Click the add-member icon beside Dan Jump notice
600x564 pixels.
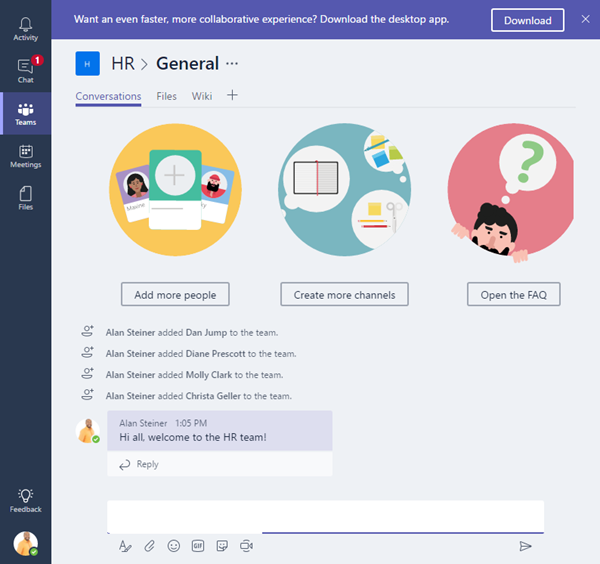point(88,331)
